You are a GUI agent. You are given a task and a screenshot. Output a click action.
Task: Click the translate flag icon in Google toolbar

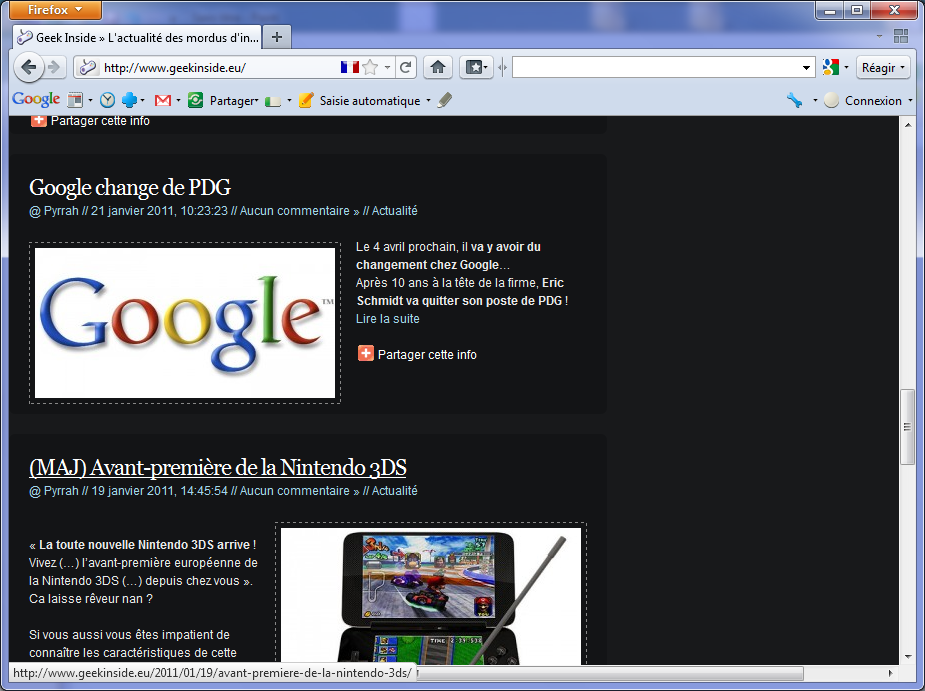click(273, 101)
